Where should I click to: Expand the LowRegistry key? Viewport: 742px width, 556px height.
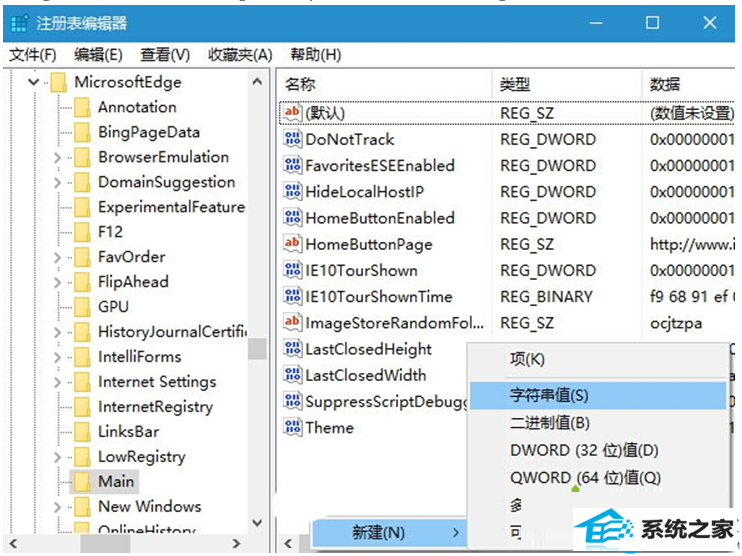tap(57, 457)
